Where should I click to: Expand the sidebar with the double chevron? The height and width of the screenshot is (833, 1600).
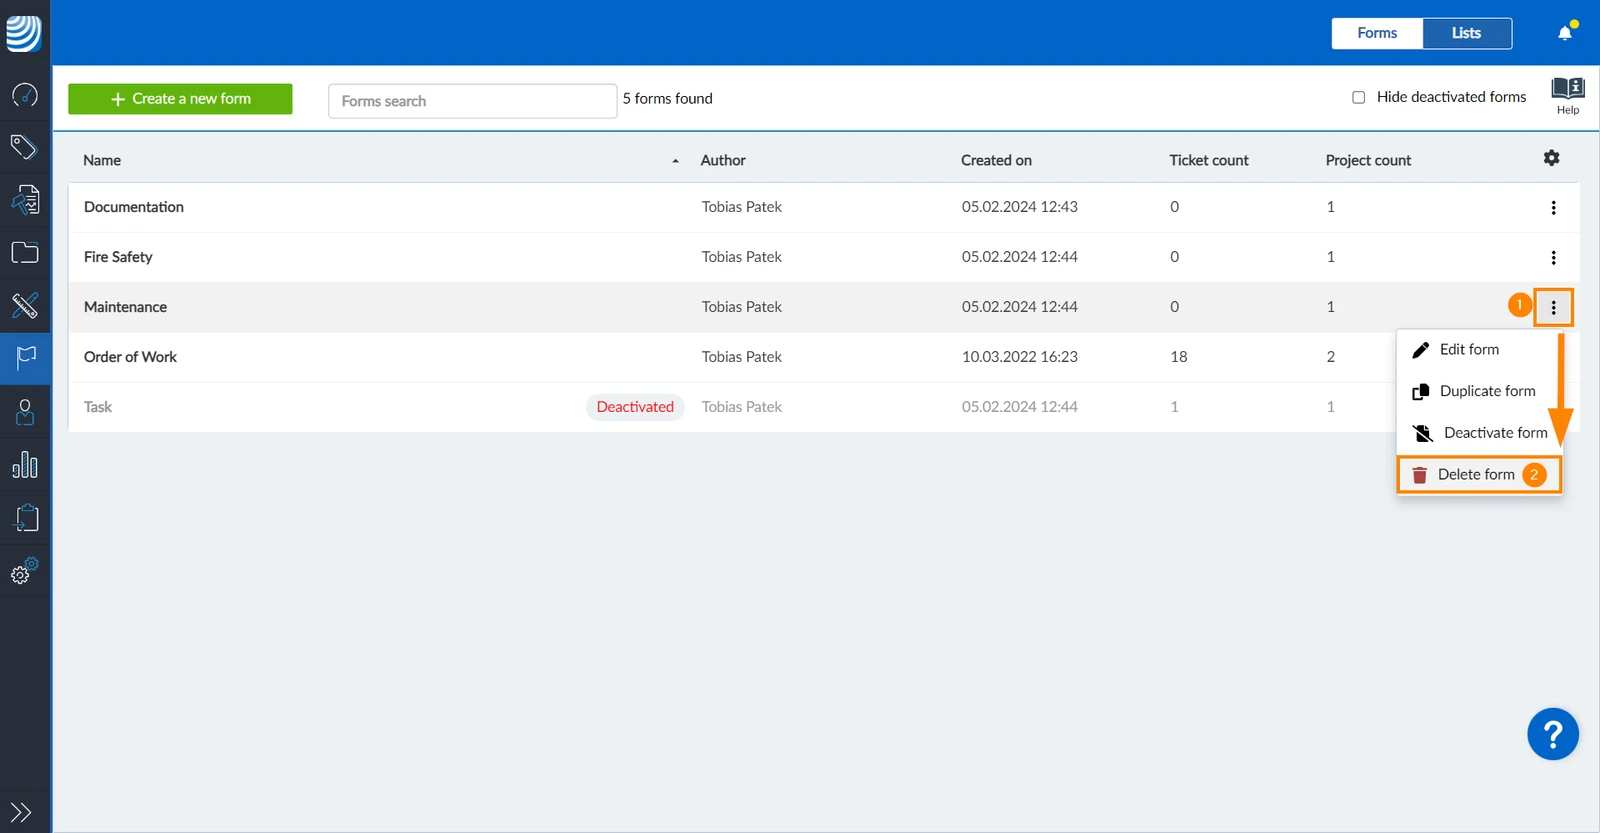click(x=21, y=812)
